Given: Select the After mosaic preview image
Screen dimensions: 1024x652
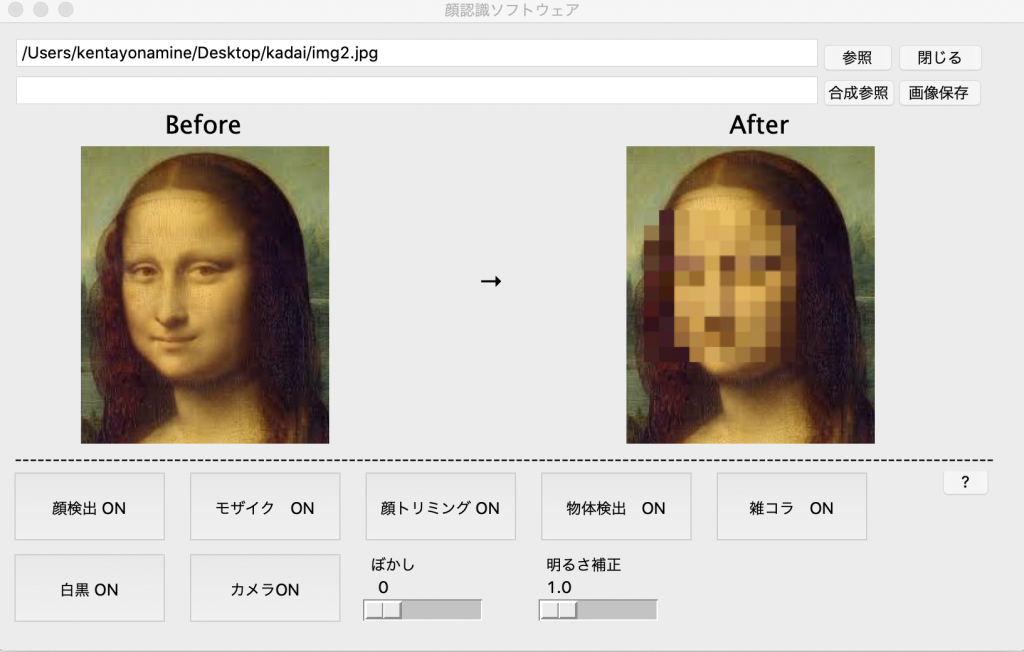Looking at the screenshot, I should (750, 295).
